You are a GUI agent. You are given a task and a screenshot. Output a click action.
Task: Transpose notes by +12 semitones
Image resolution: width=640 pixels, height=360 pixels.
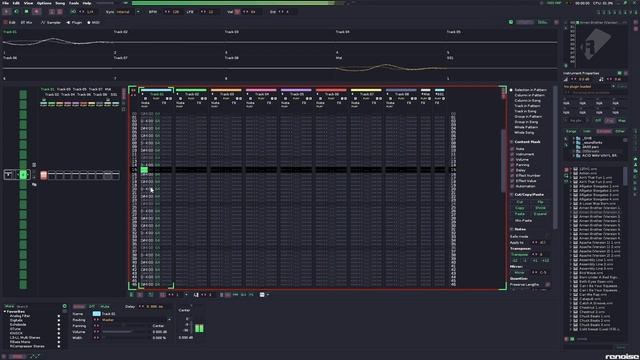tap(545, 260)
